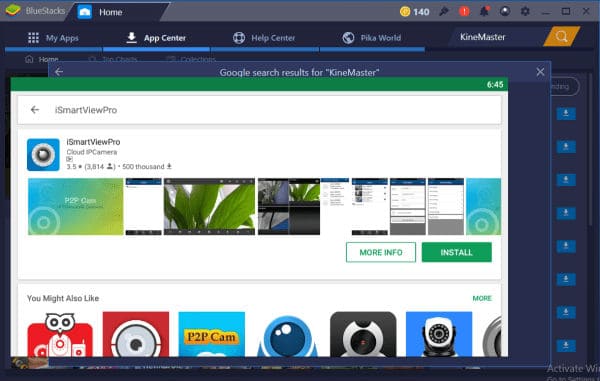Open the Help Center tab

click(264, 38)
